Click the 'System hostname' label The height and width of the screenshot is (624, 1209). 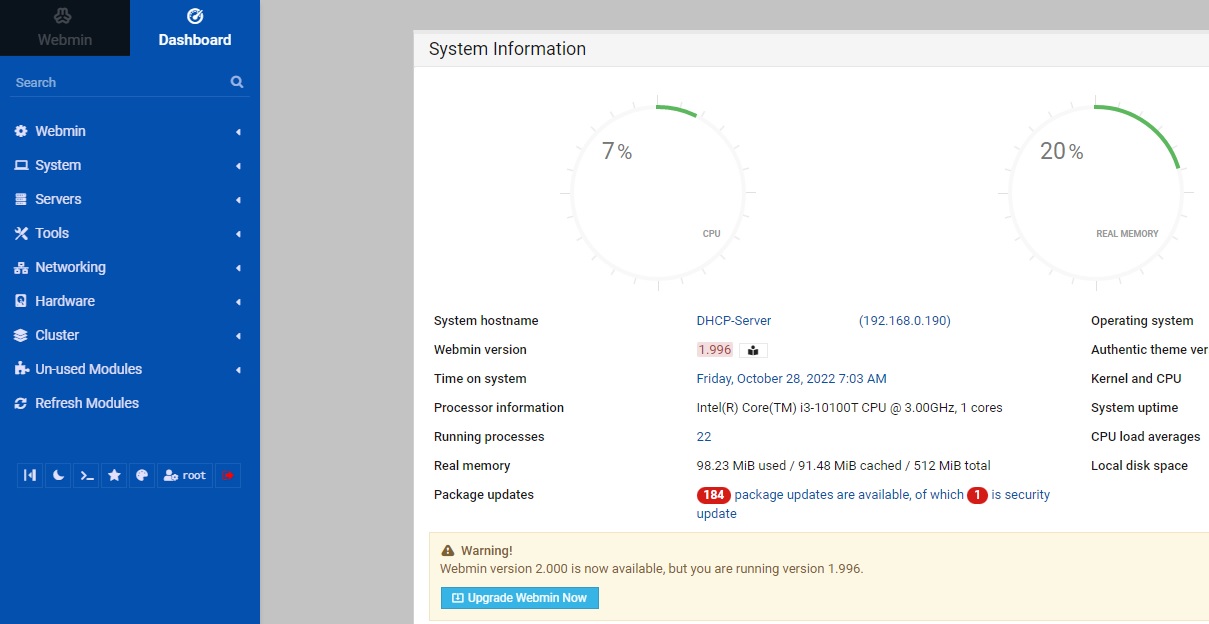click(486, 321)
